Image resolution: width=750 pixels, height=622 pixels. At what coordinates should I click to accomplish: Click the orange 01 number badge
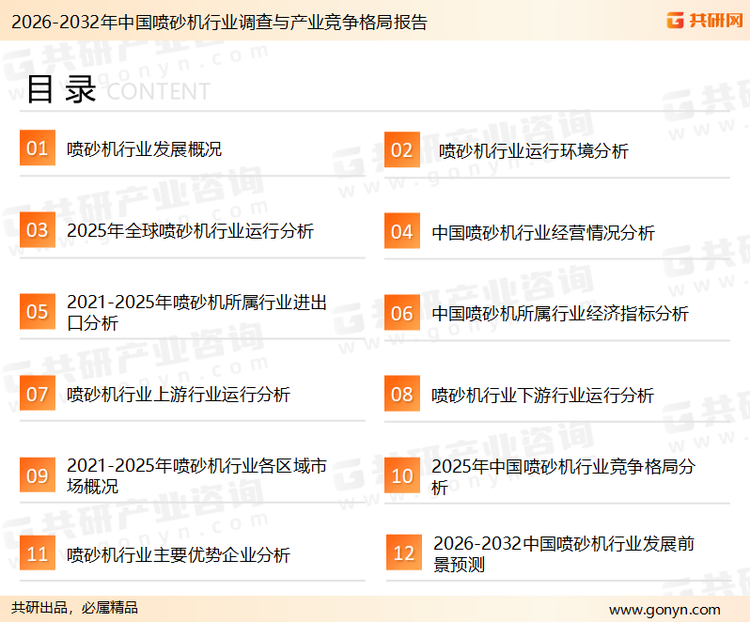click(x=37, y=149)
